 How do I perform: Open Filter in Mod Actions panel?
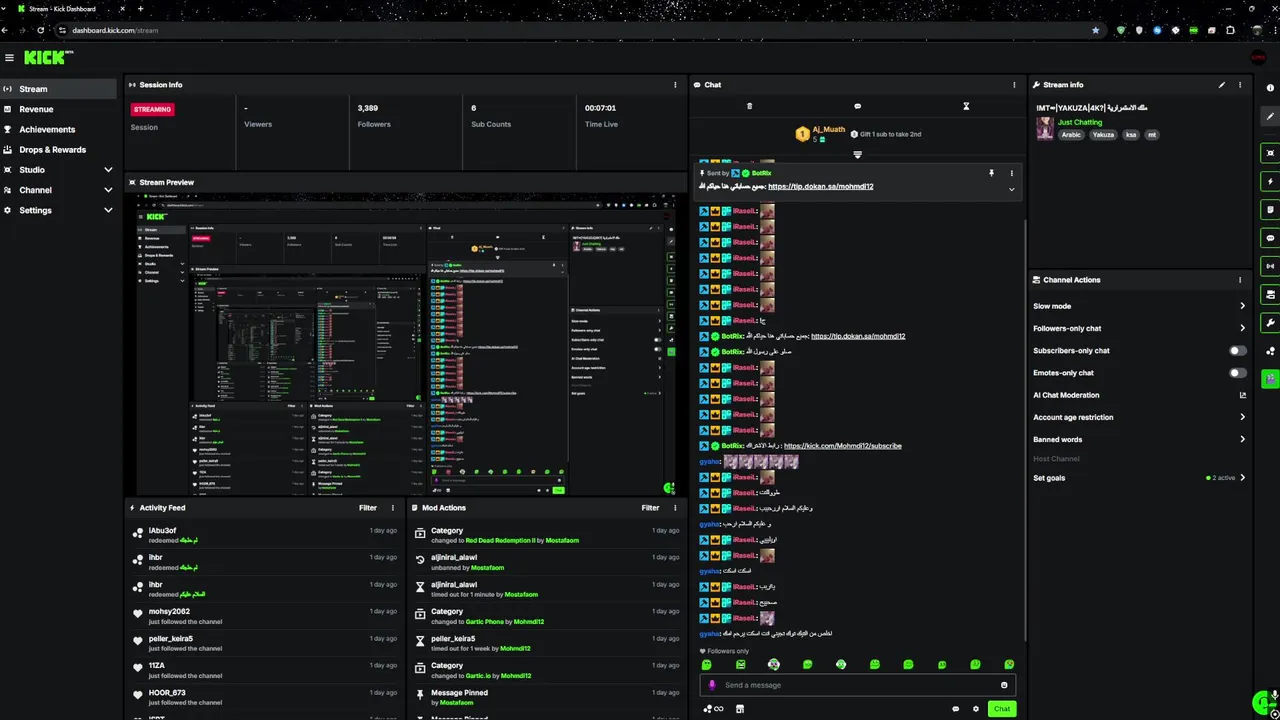pyautogui.click(x=650, y=508)
